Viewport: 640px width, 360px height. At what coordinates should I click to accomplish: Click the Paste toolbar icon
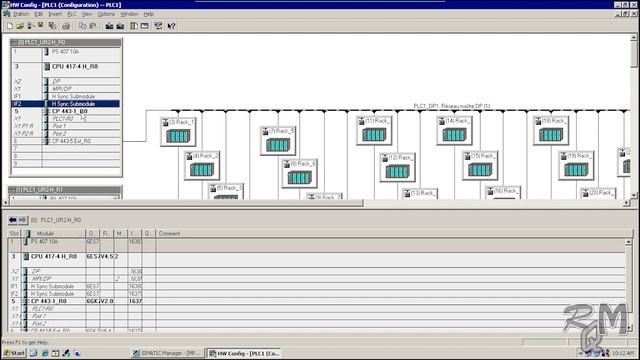[93, 26]
